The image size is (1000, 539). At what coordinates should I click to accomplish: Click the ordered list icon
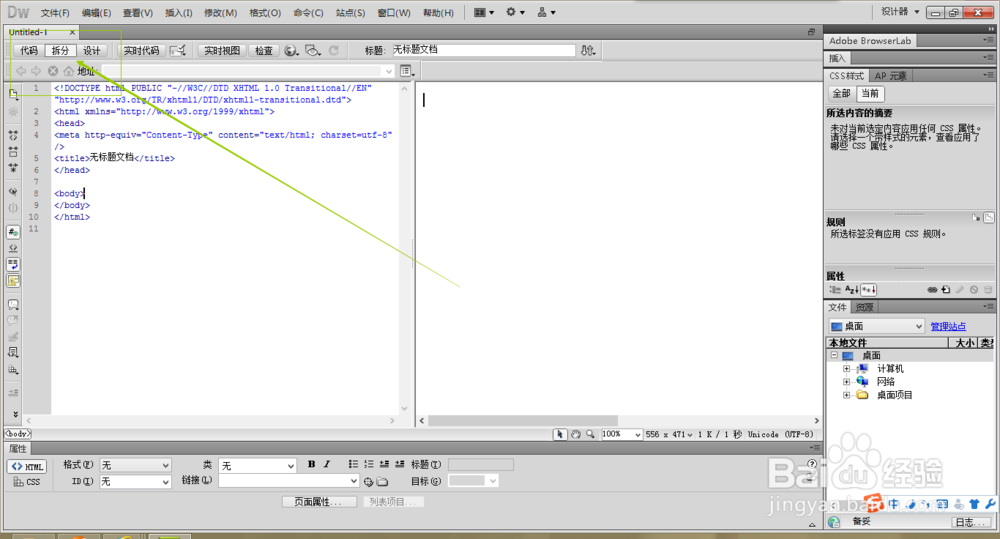coord(369,464)
